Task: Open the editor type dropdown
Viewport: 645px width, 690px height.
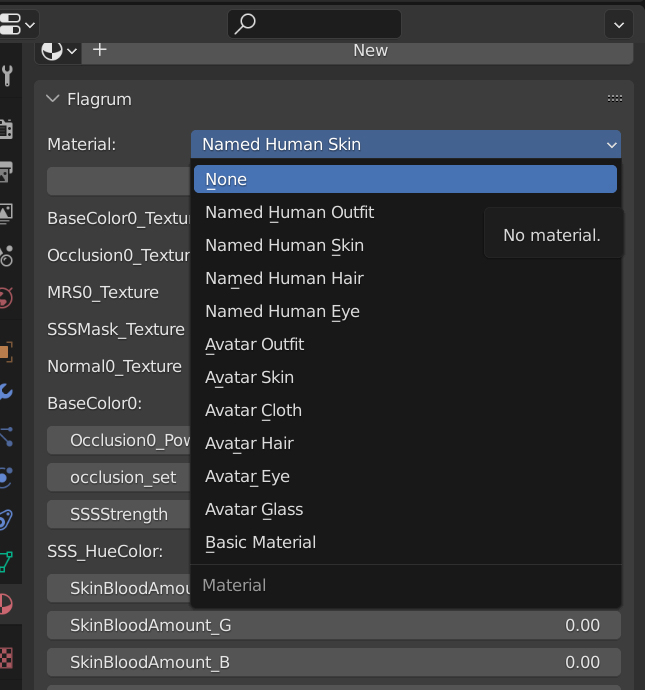Action: (x=18, y=23)
